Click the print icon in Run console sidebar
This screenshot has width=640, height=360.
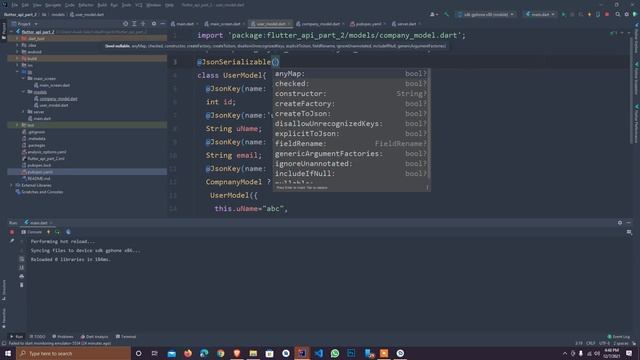[x=22, y=276]
